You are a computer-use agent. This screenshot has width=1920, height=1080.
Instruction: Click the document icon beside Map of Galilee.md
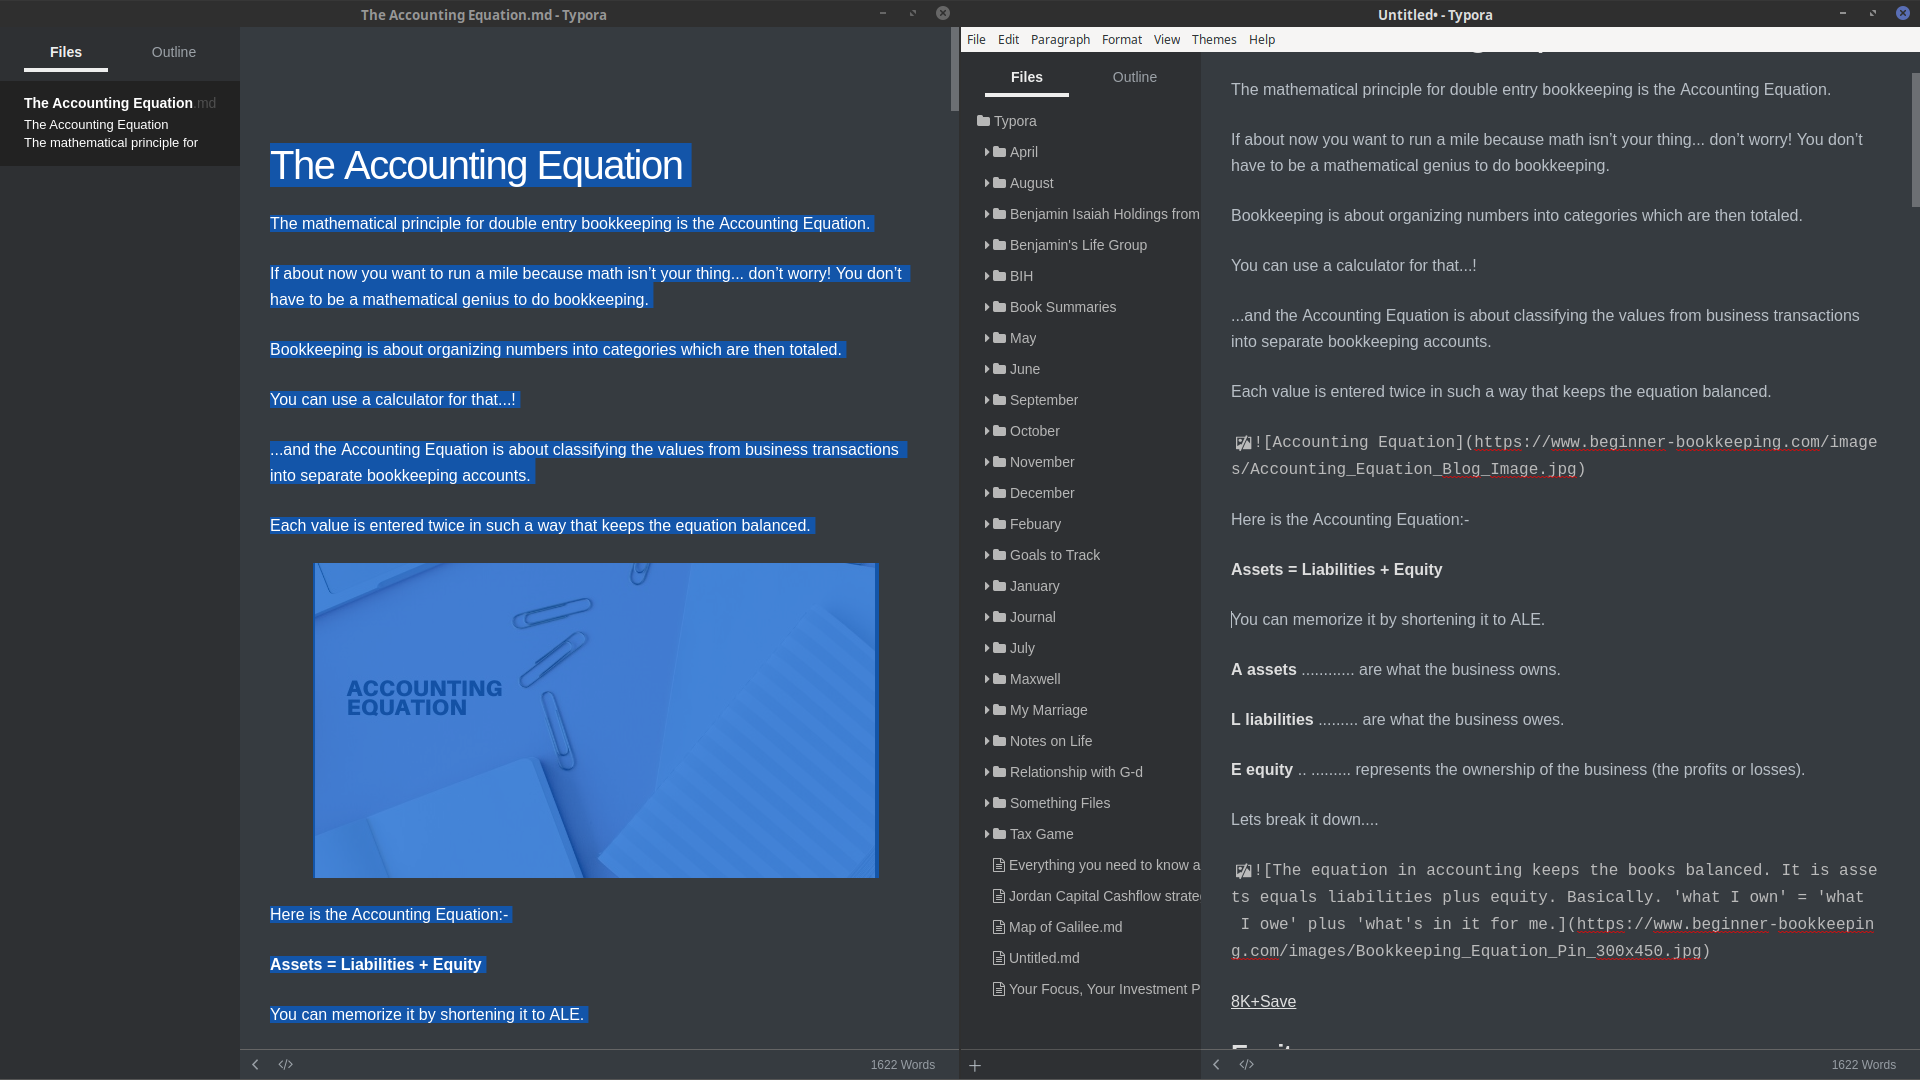[997, 927]
